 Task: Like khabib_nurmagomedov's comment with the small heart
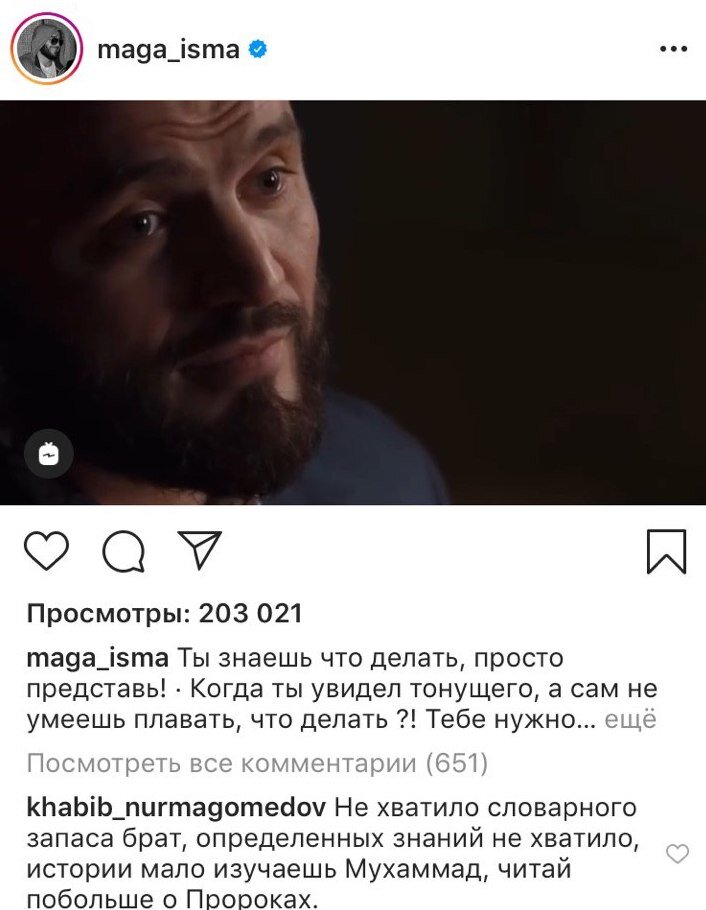pyautogui.click(x=677, y=854)
